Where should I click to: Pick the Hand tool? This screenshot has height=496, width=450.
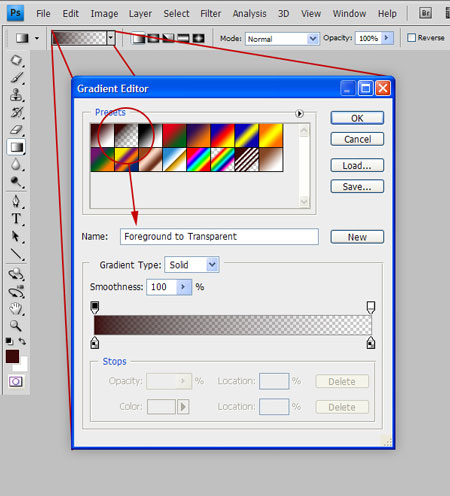coord(16,309)
